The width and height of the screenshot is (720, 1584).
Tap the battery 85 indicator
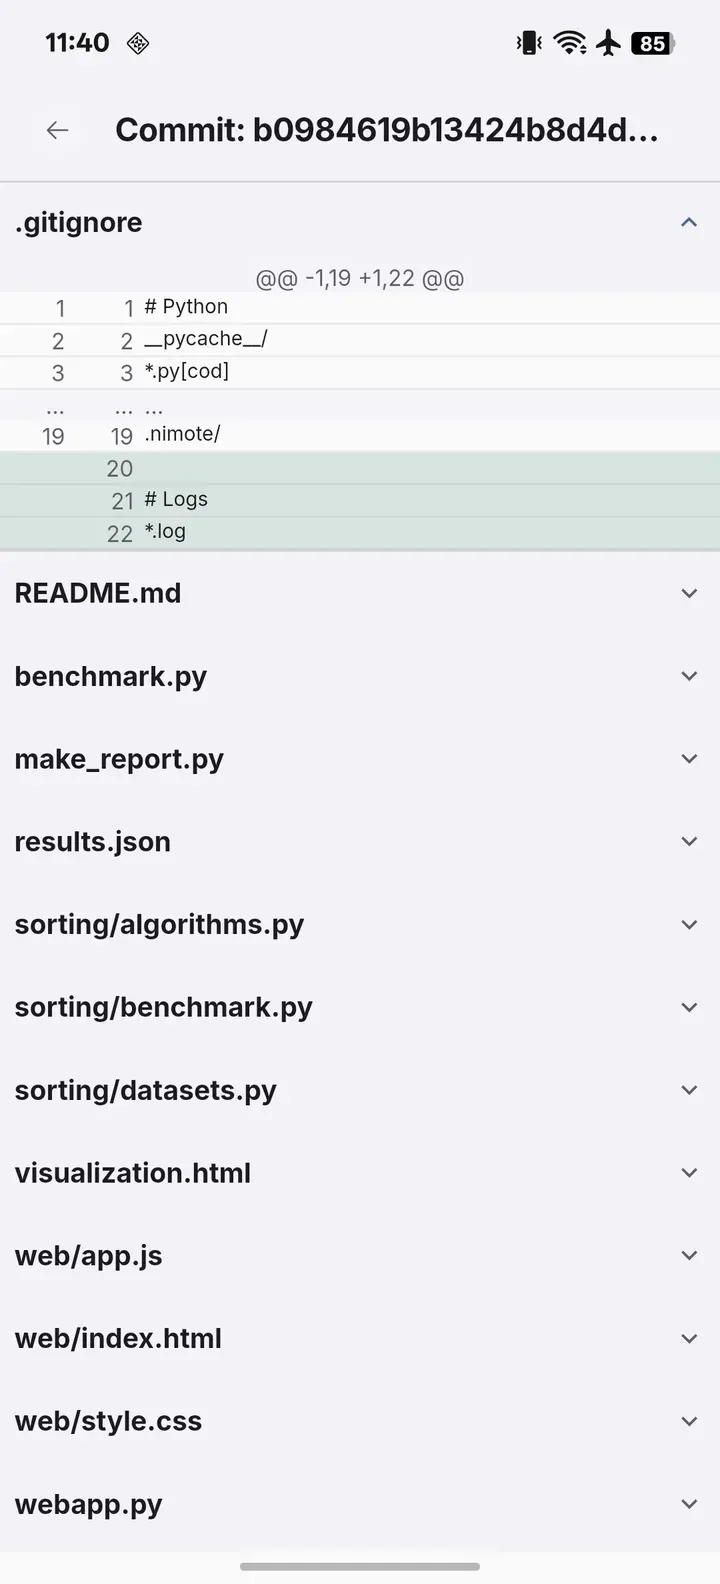654,43
